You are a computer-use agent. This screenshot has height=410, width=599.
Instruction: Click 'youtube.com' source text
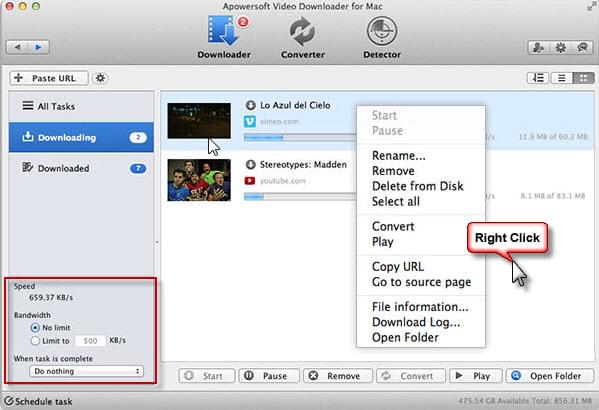283,180
